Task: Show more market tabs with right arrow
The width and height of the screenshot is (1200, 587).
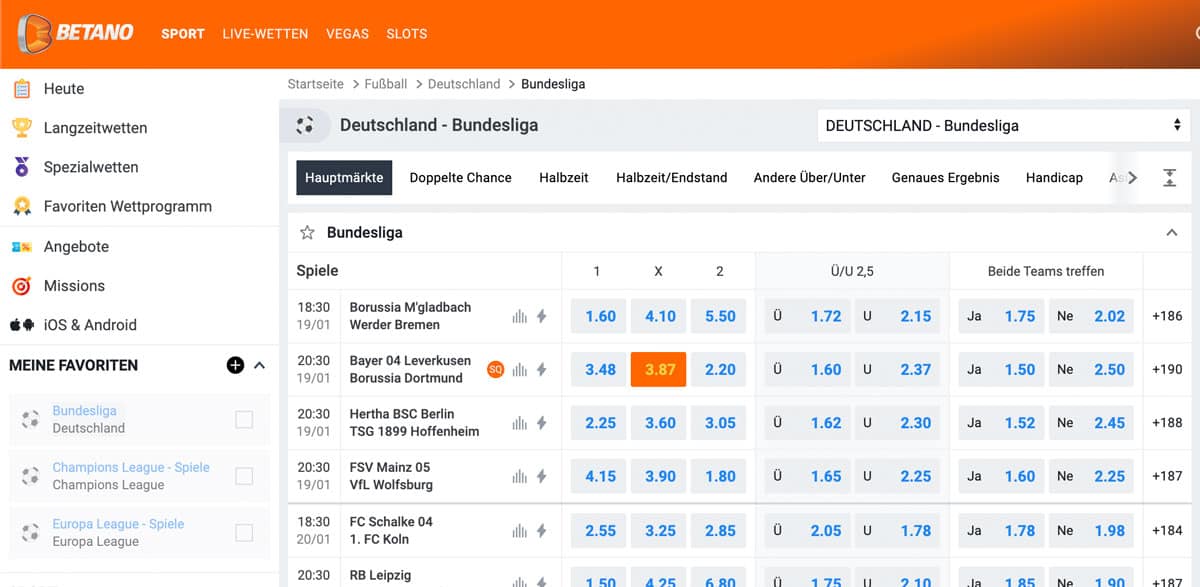Action: [1132, 178]
